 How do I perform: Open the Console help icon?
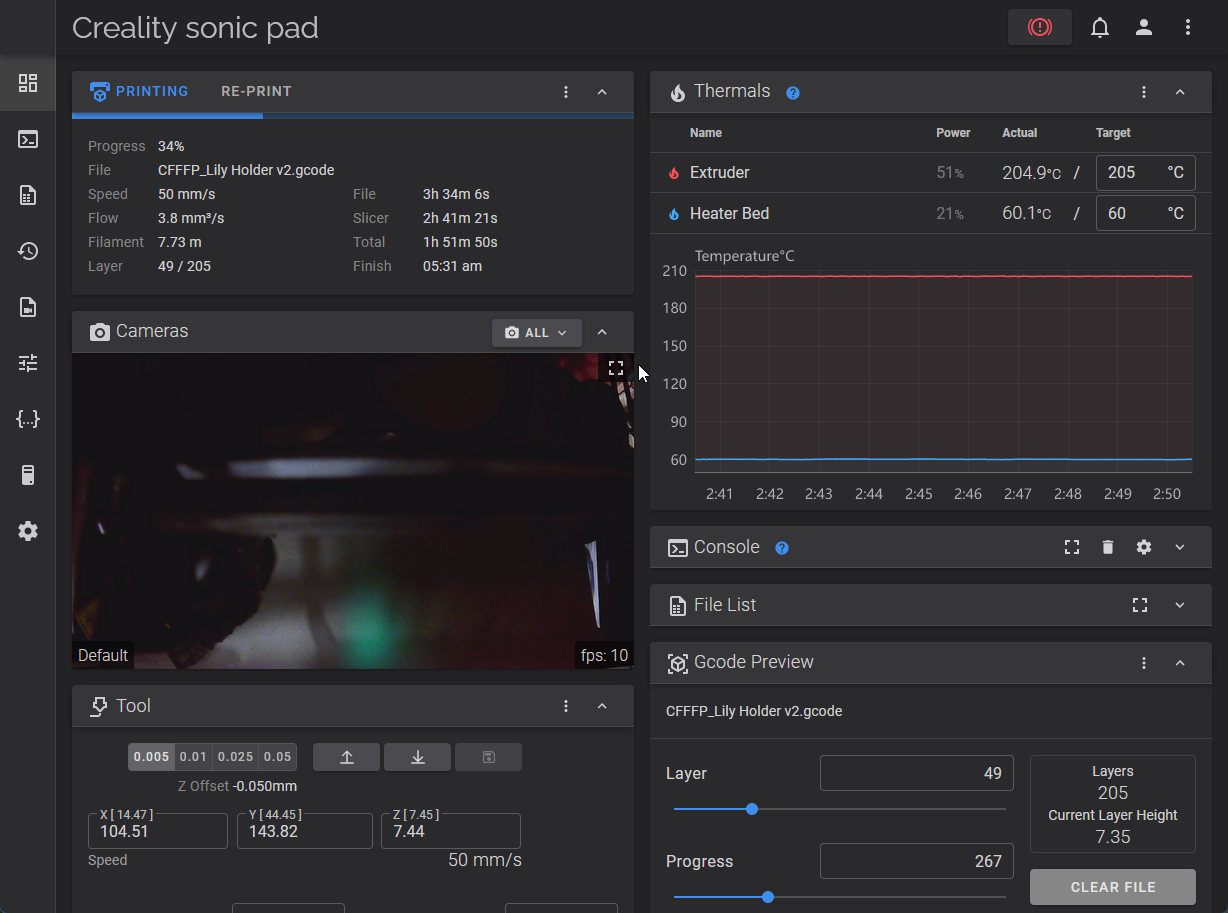pyautogui.click(x=783, y=548)
